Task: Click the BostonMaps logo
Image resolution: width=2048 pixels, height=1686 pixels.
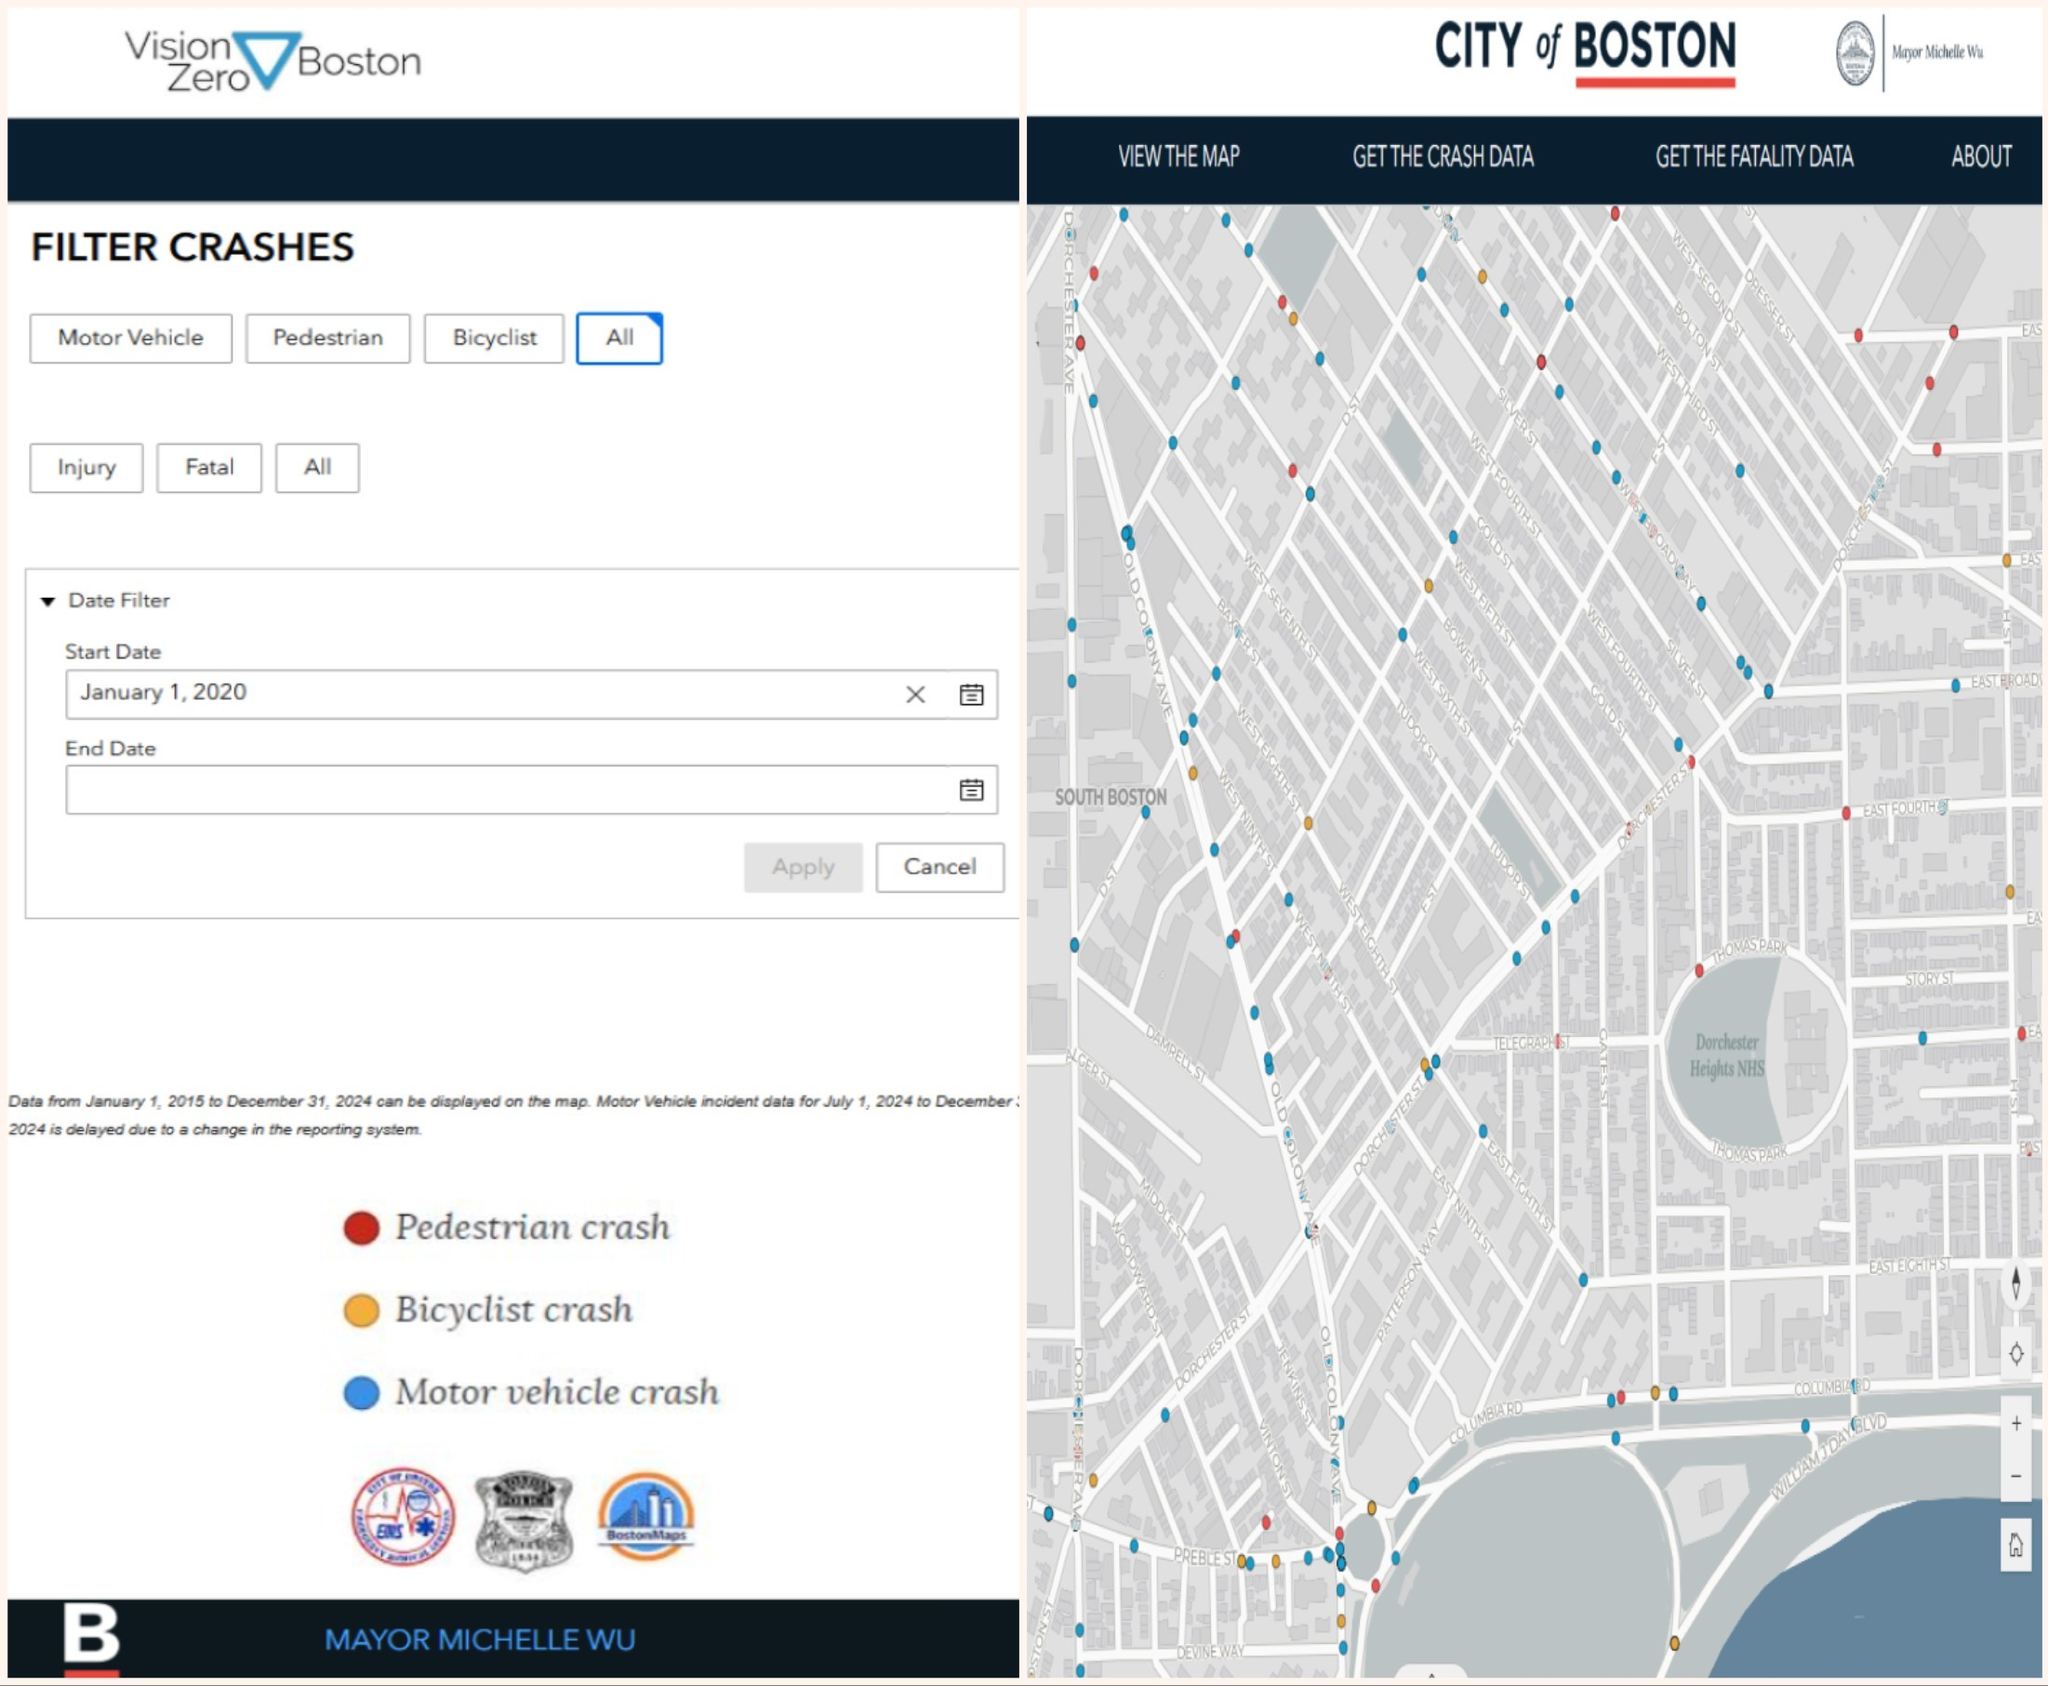Action: (x=646, y=1516)
